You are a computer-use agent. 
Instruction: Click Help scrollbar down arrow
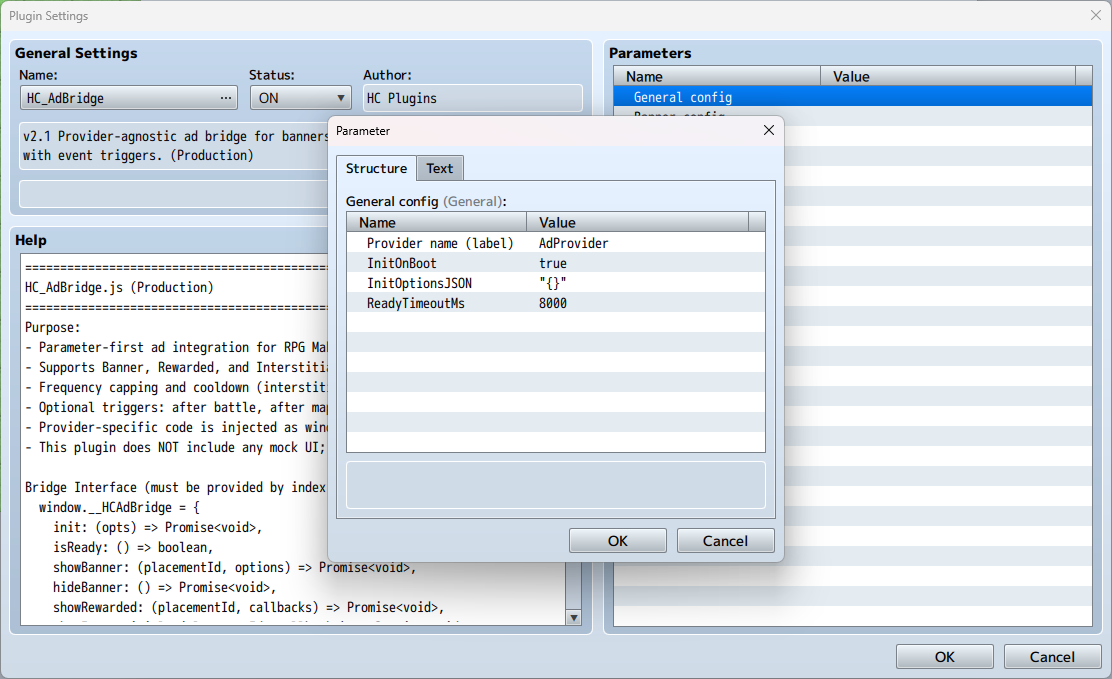(x=574, y=618)
